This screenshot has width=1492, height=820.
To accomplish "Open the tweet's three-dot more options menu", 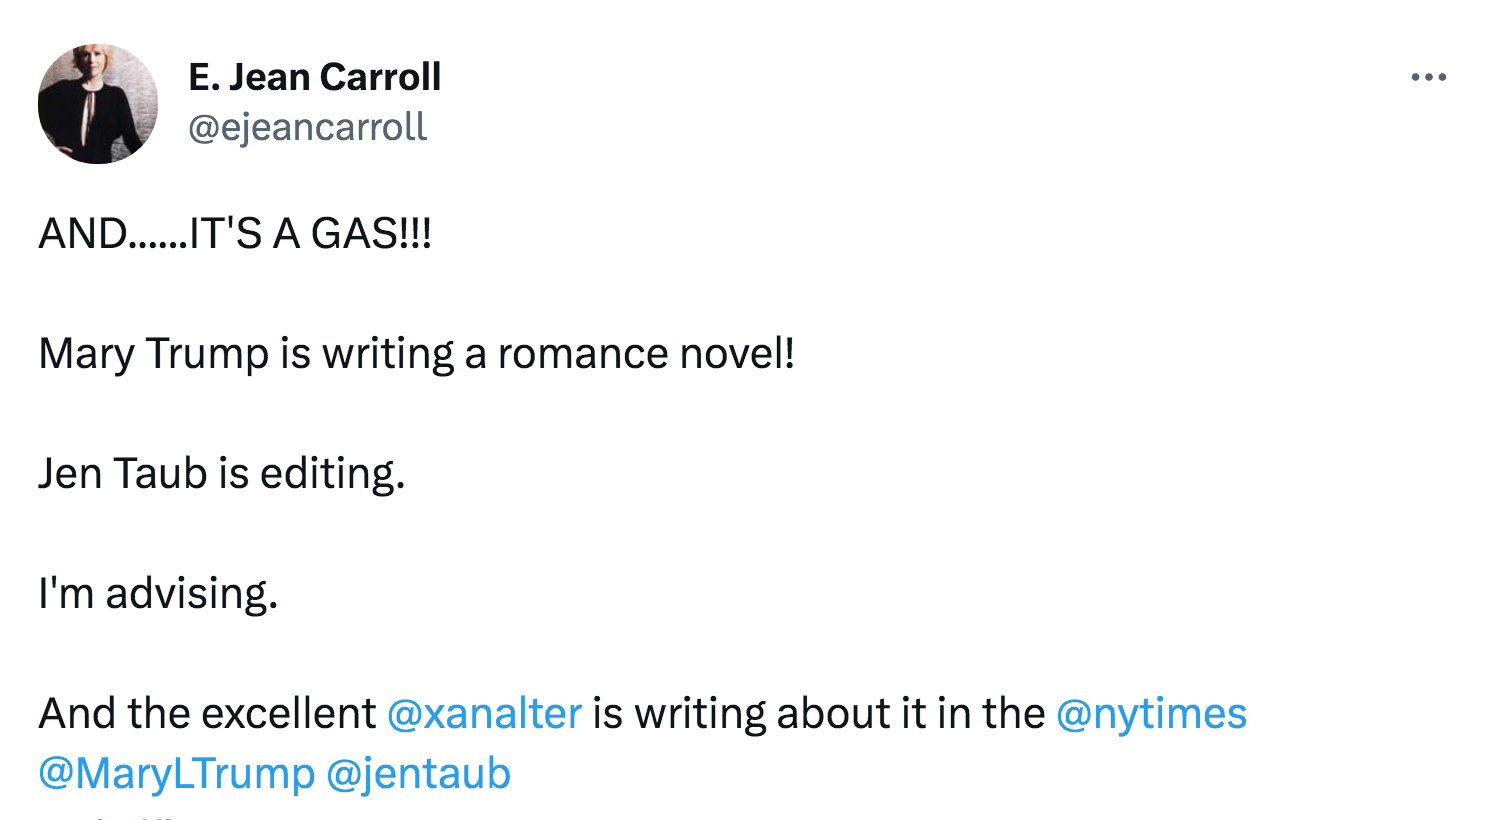I will 1428,77.
